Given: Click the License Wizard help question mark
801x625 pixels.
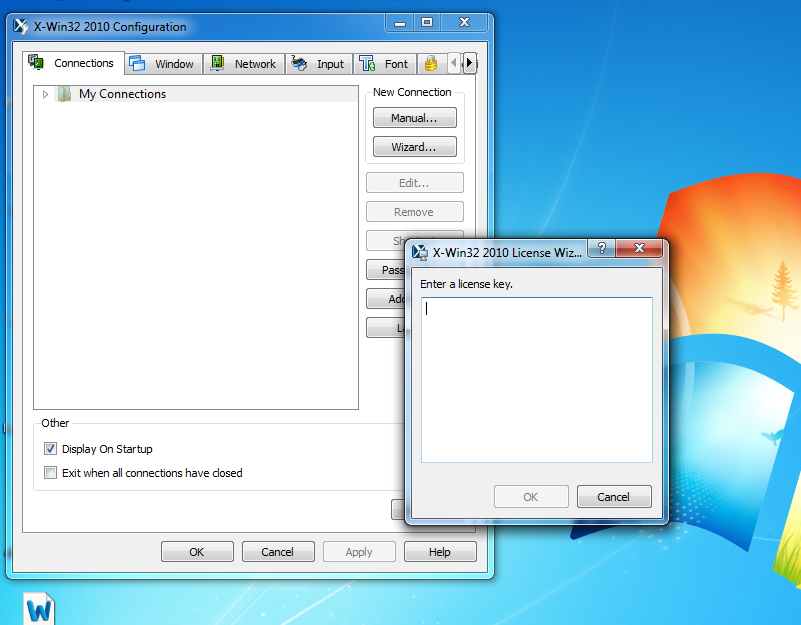Looking at the screenshot, I should [602, 248].
